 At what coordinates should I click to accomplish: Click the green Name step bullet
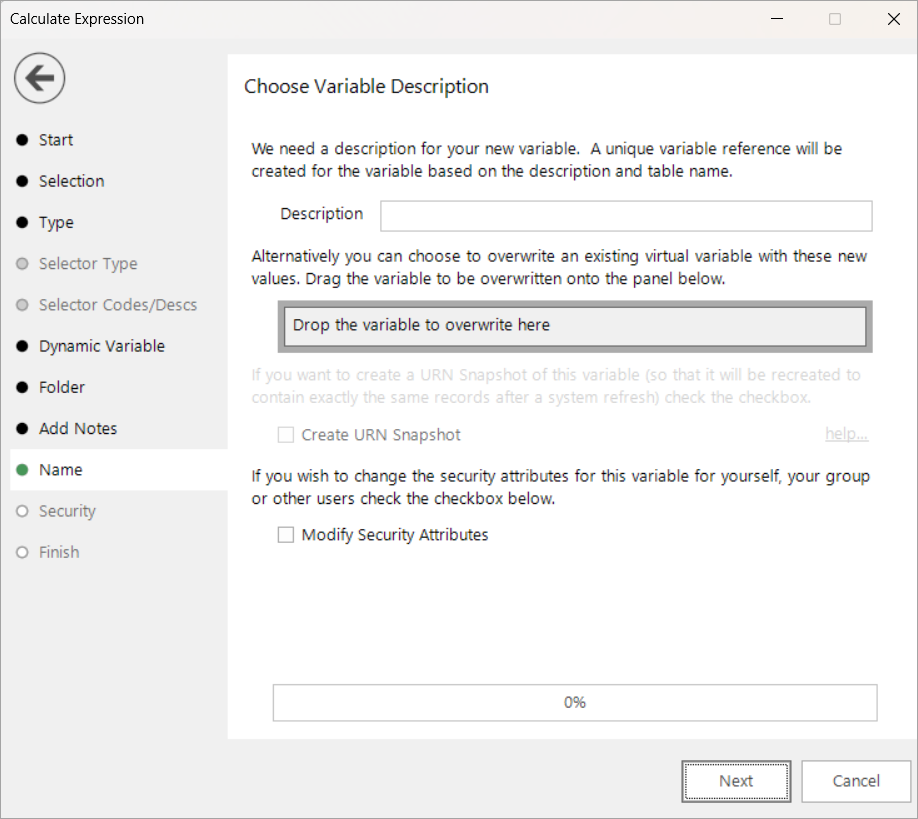(22, 470)
